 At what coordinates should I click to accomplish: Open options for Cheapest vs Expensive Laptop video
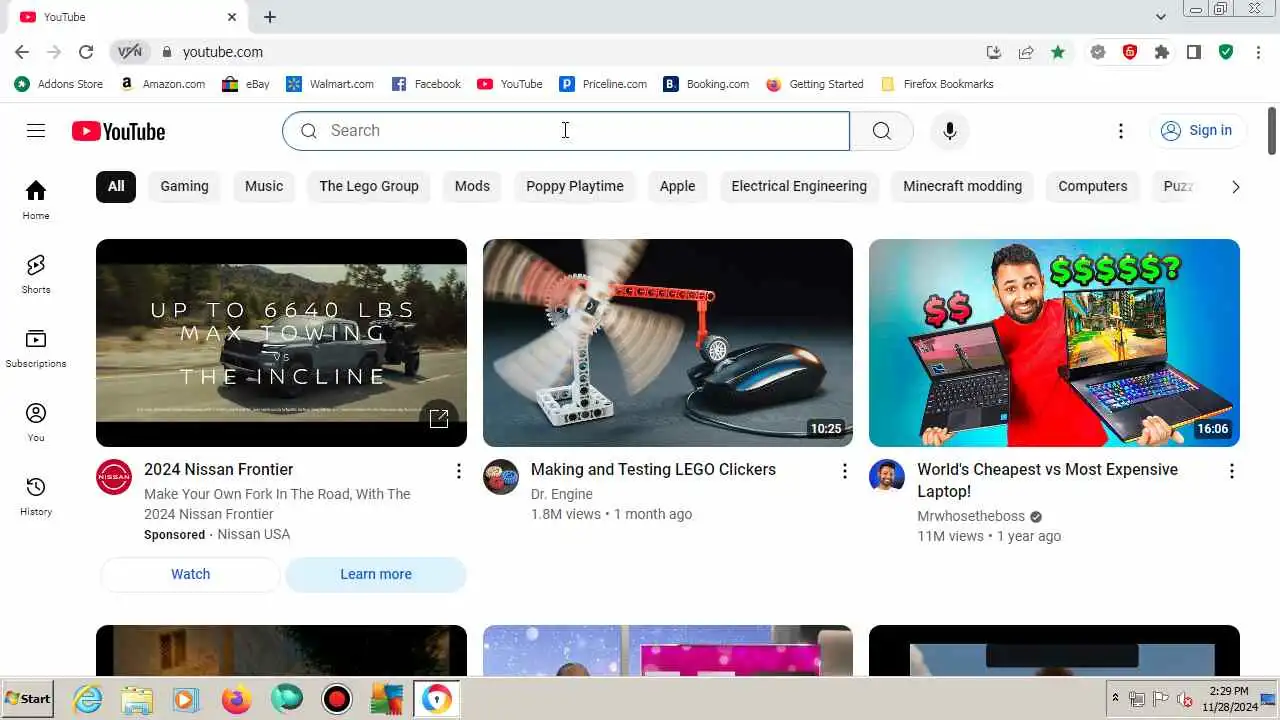(x=1232, y=471)
